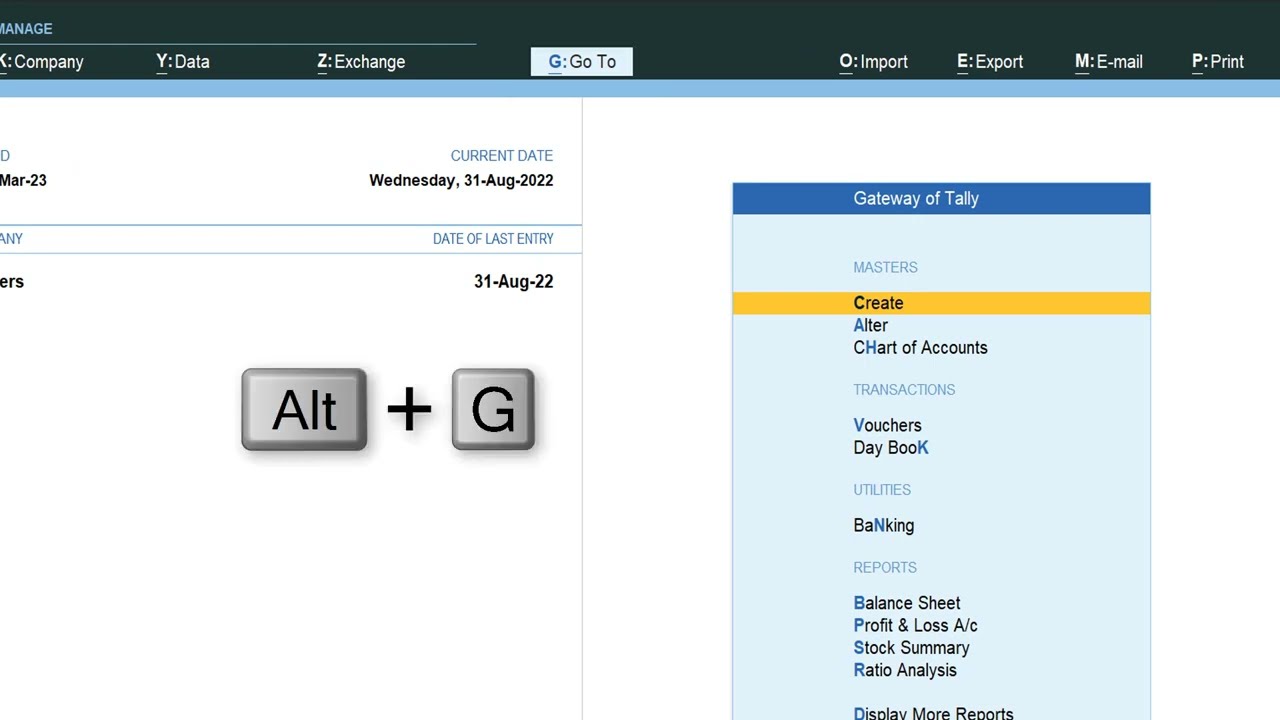Open Profit & Loss A/c report

(915, 626)
